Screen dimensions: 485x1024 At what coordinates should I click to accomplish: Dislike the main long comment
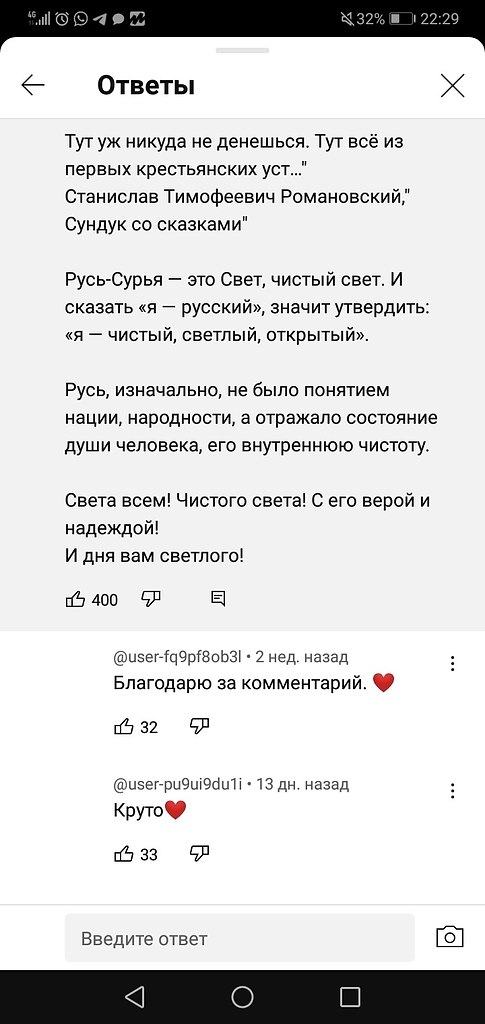coord(151,598)
